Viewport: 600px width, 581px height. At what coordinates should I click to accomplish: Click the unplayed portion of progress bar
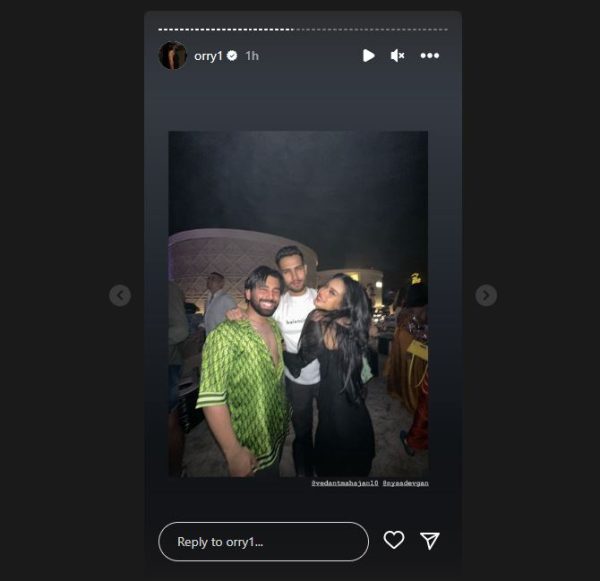click(371, 29)
